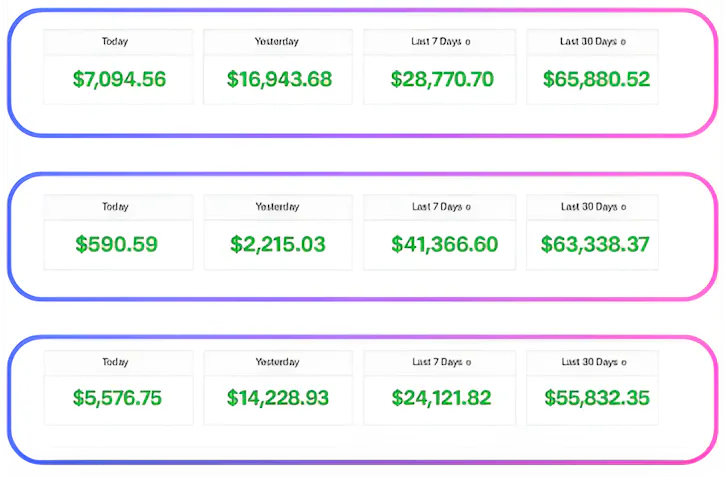Click the $24,121.82 earnings figure
This screenshot has height=477, width=725.
point(441,398)
